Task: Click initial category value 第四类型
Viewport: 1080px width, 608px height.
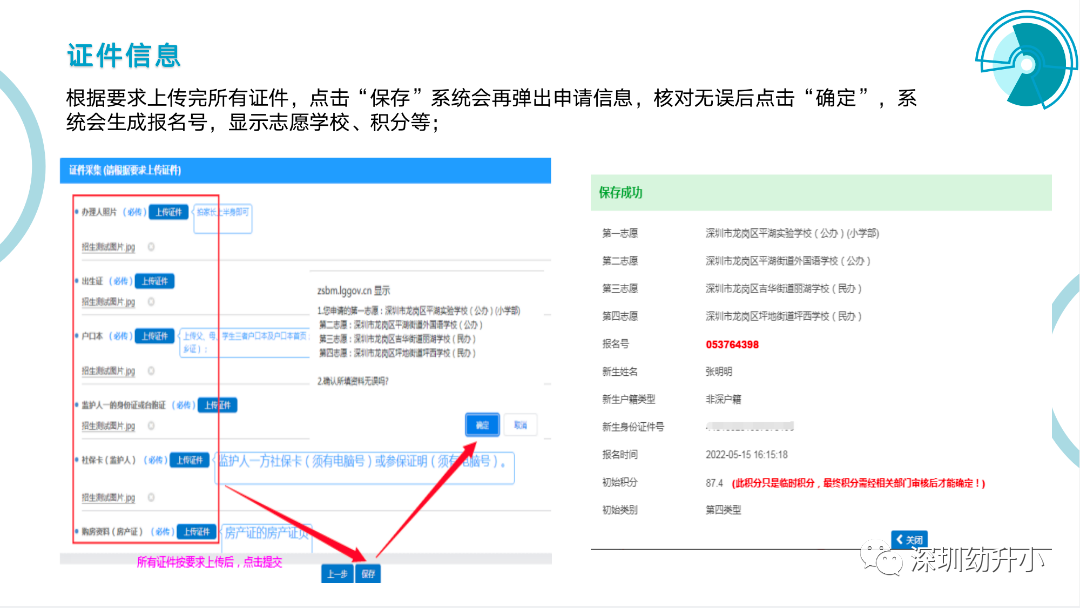Action: tap(723, 510)
